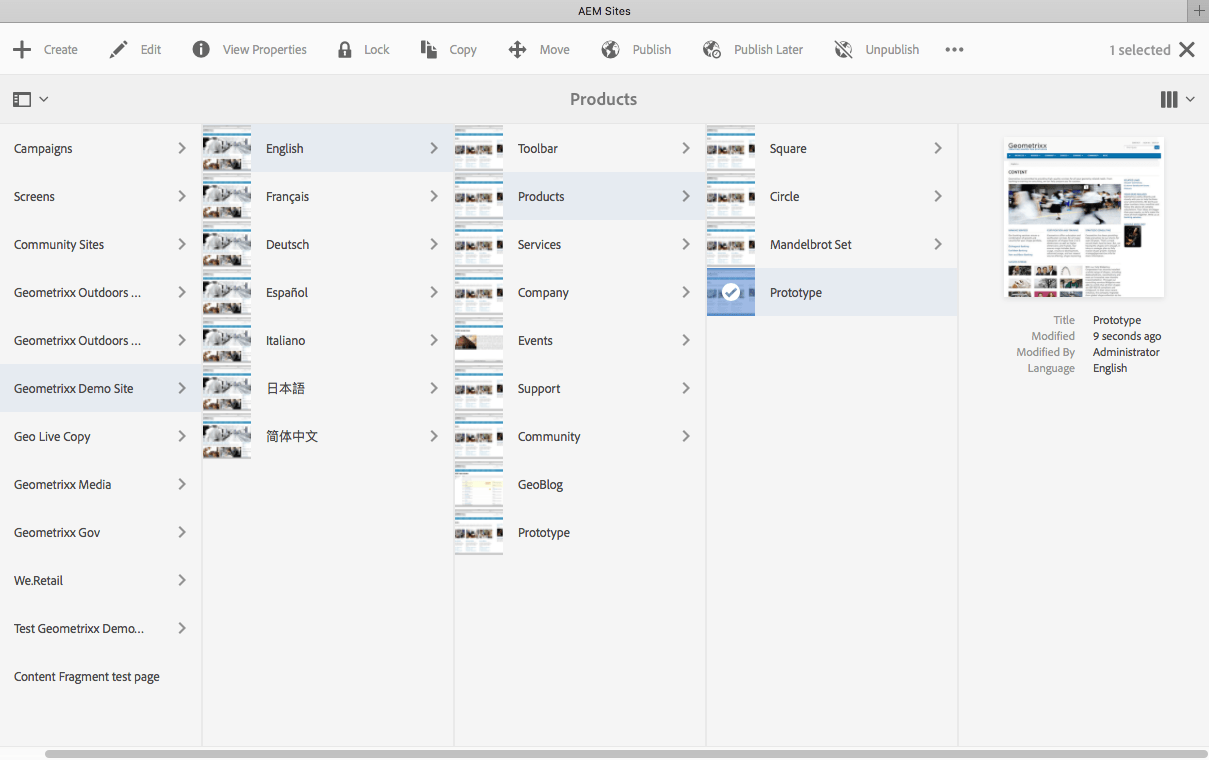
Task: Click the Unpublish crossed globe icon
Action: tap(843, 50)
